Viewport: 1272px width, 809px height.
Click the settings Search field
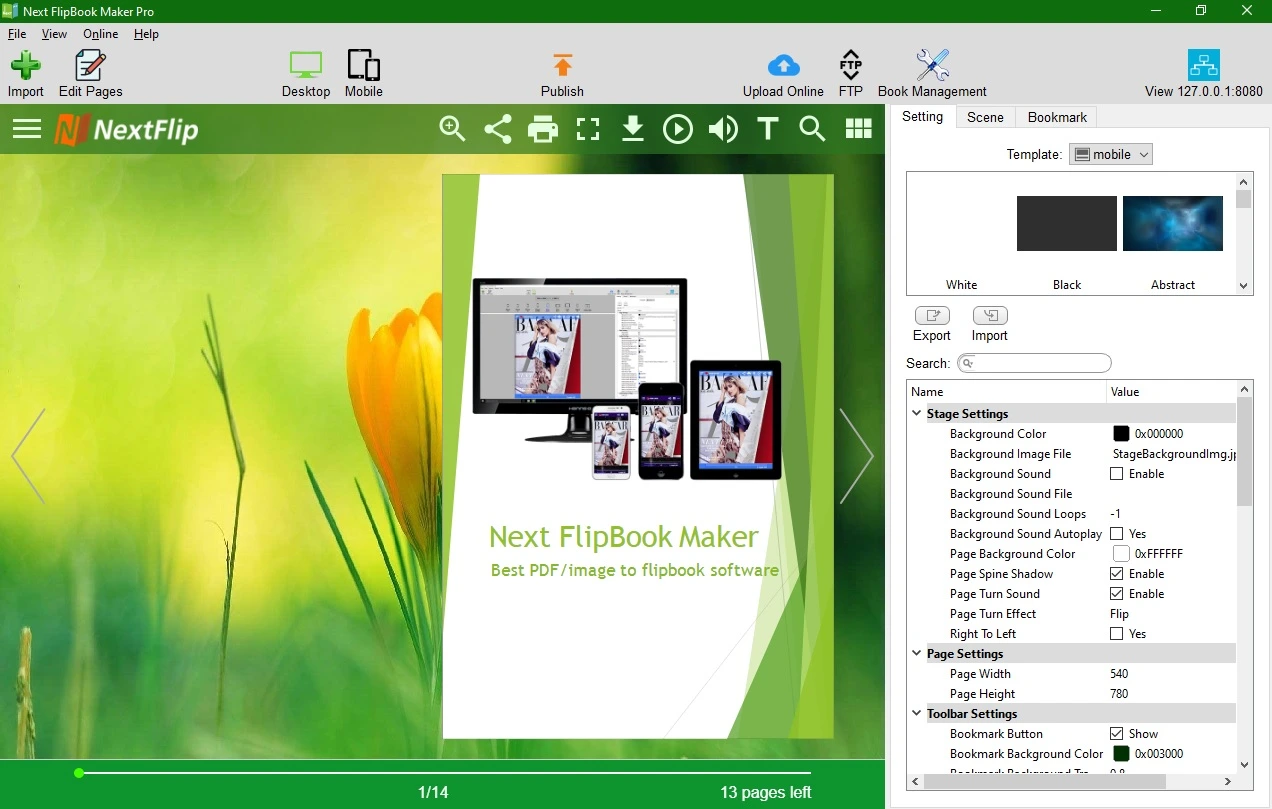point(1034,363)
